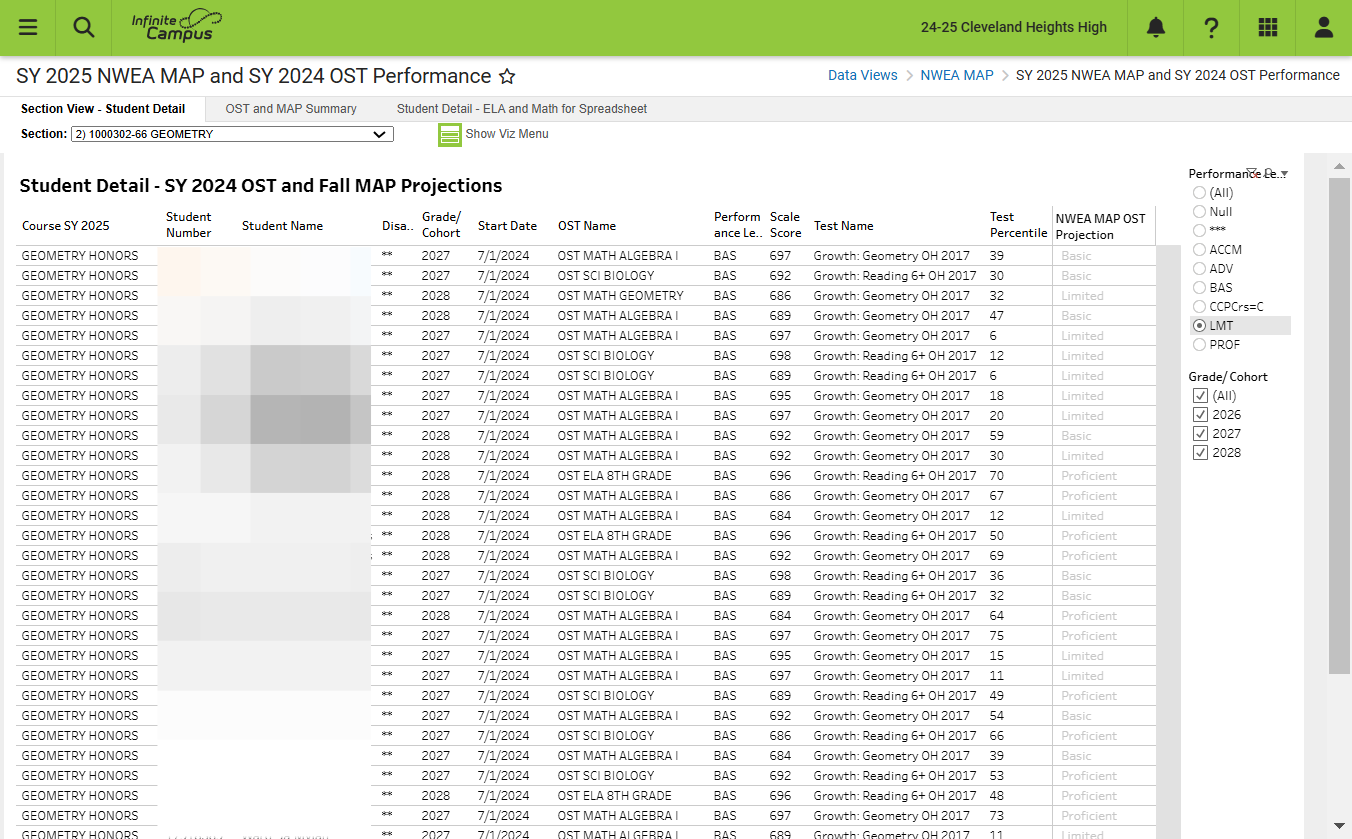Click the Student Name column header
This screenshot has width=1352, height=839.
pyautogui.click(x=282, y=226)
